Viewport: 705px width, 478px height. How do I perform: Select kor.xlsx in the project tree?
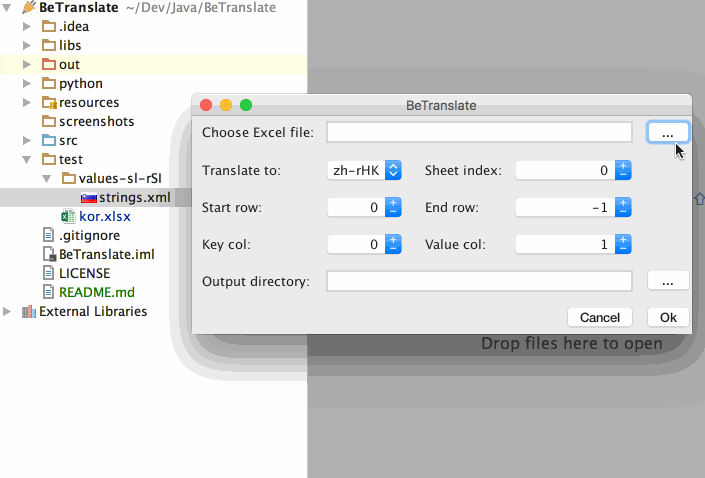click(x=105, y=216)
